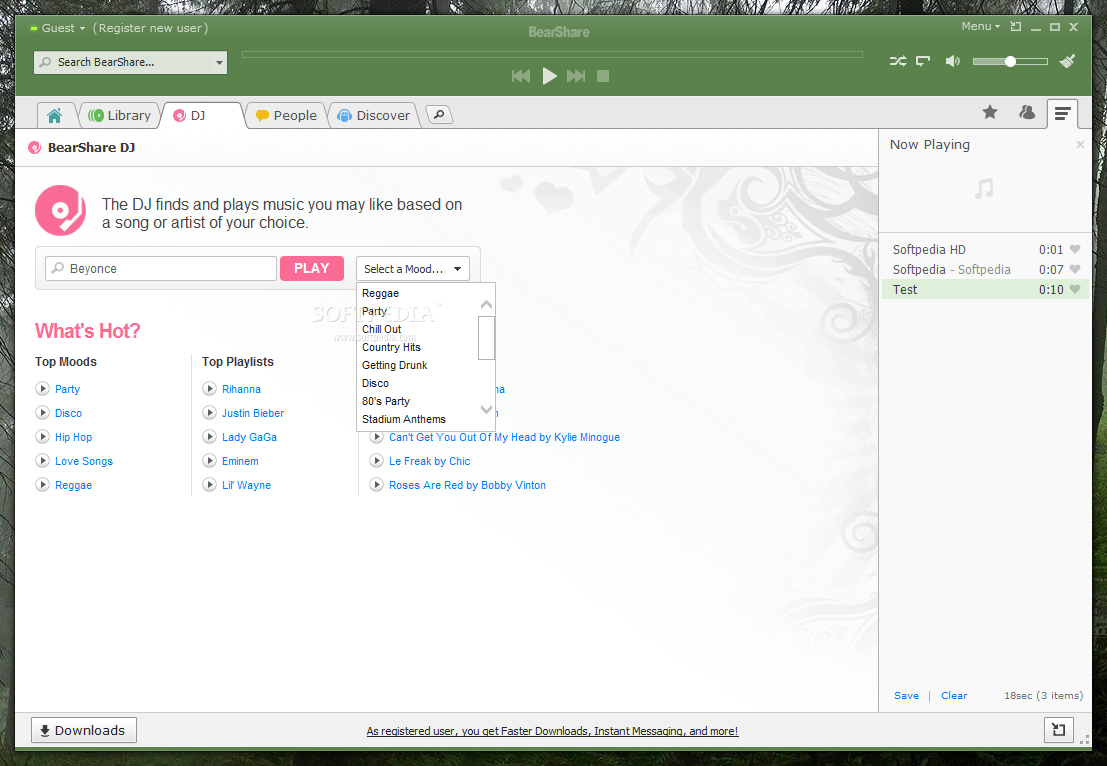Click the mood list down arrow
Screen dimensions: 1107x766
(x=486, y=409)
